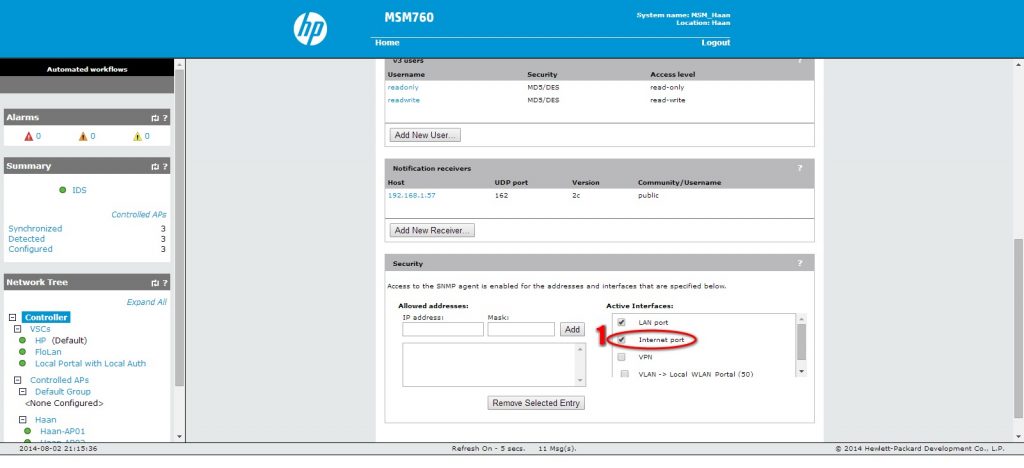This screenshot has height=468, width=1024.
Task: Collapse the Haan group node
Action: point(19,420)
